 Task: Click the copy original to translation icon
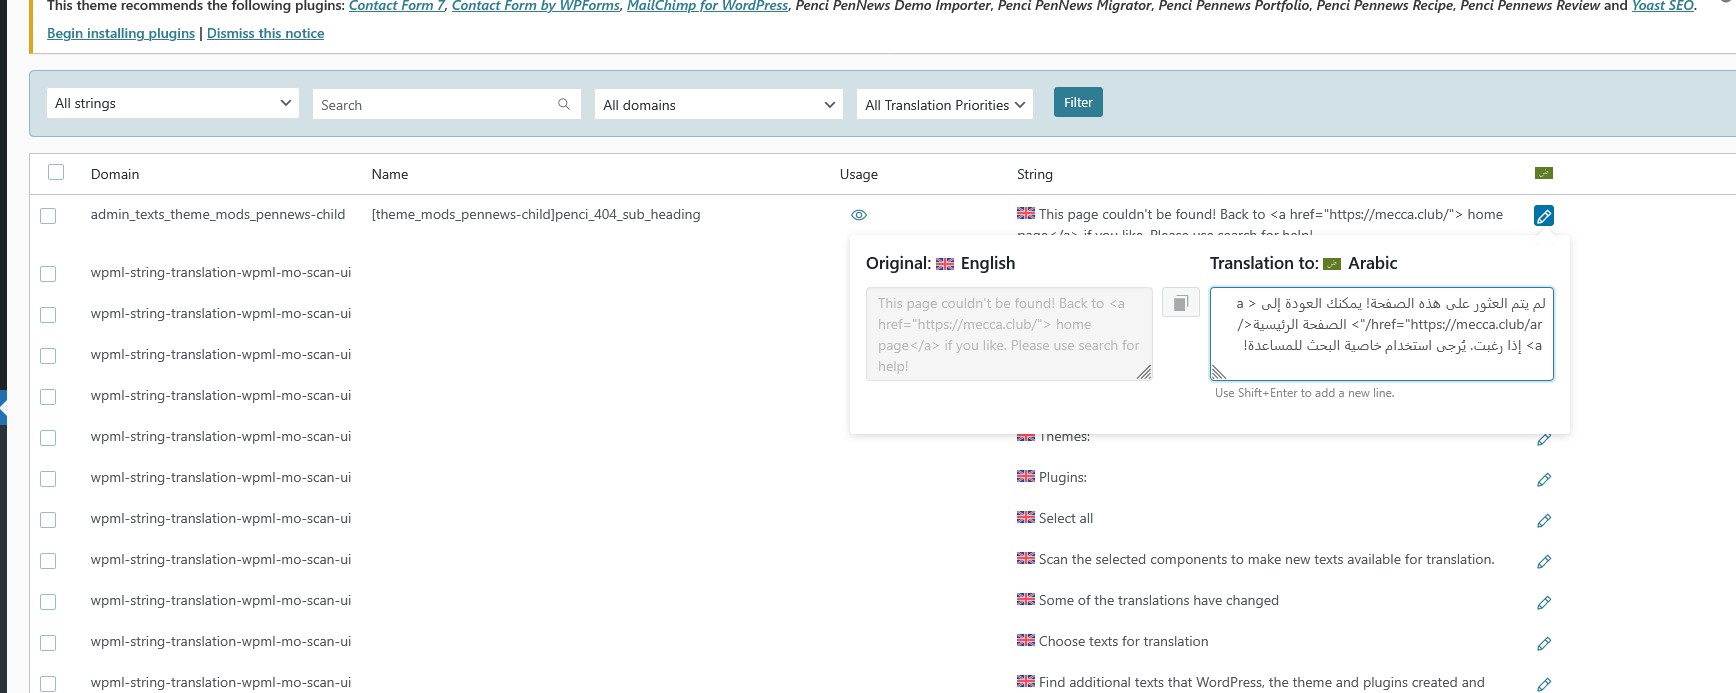click(x=1180, y=303)
